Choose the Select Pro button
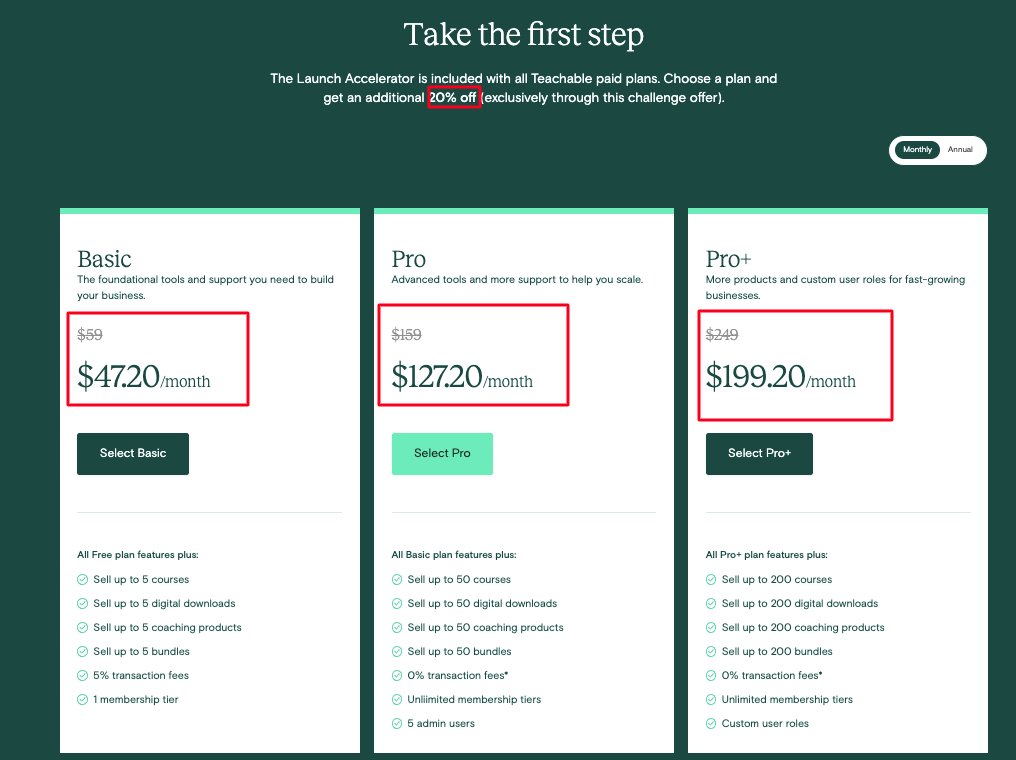Image resolution: width=1016 pixels, height=760 pixels. click(x=442, y=454)
